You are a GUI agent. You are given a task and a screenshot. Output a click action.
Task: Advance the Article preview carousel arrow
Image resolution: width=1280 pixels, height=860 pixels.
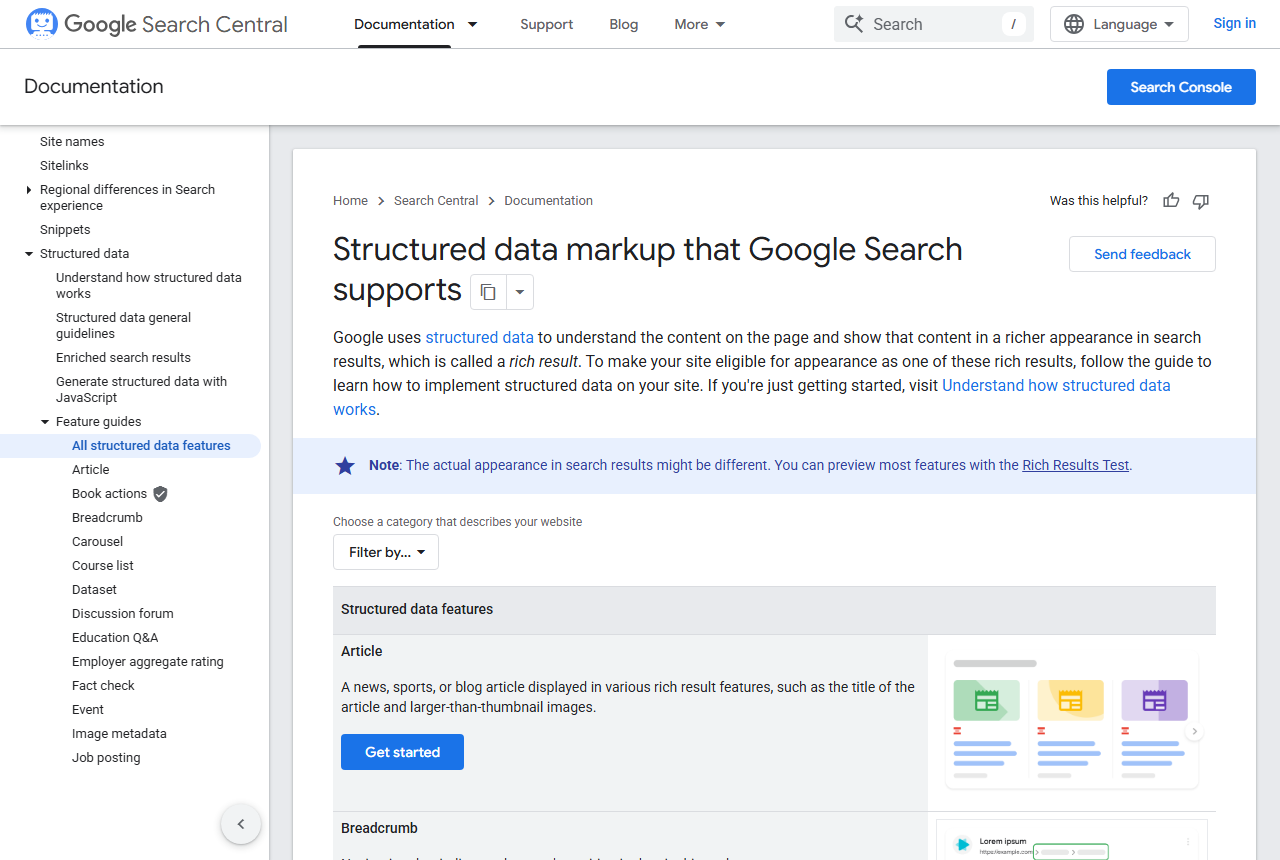pos(1194,732)
